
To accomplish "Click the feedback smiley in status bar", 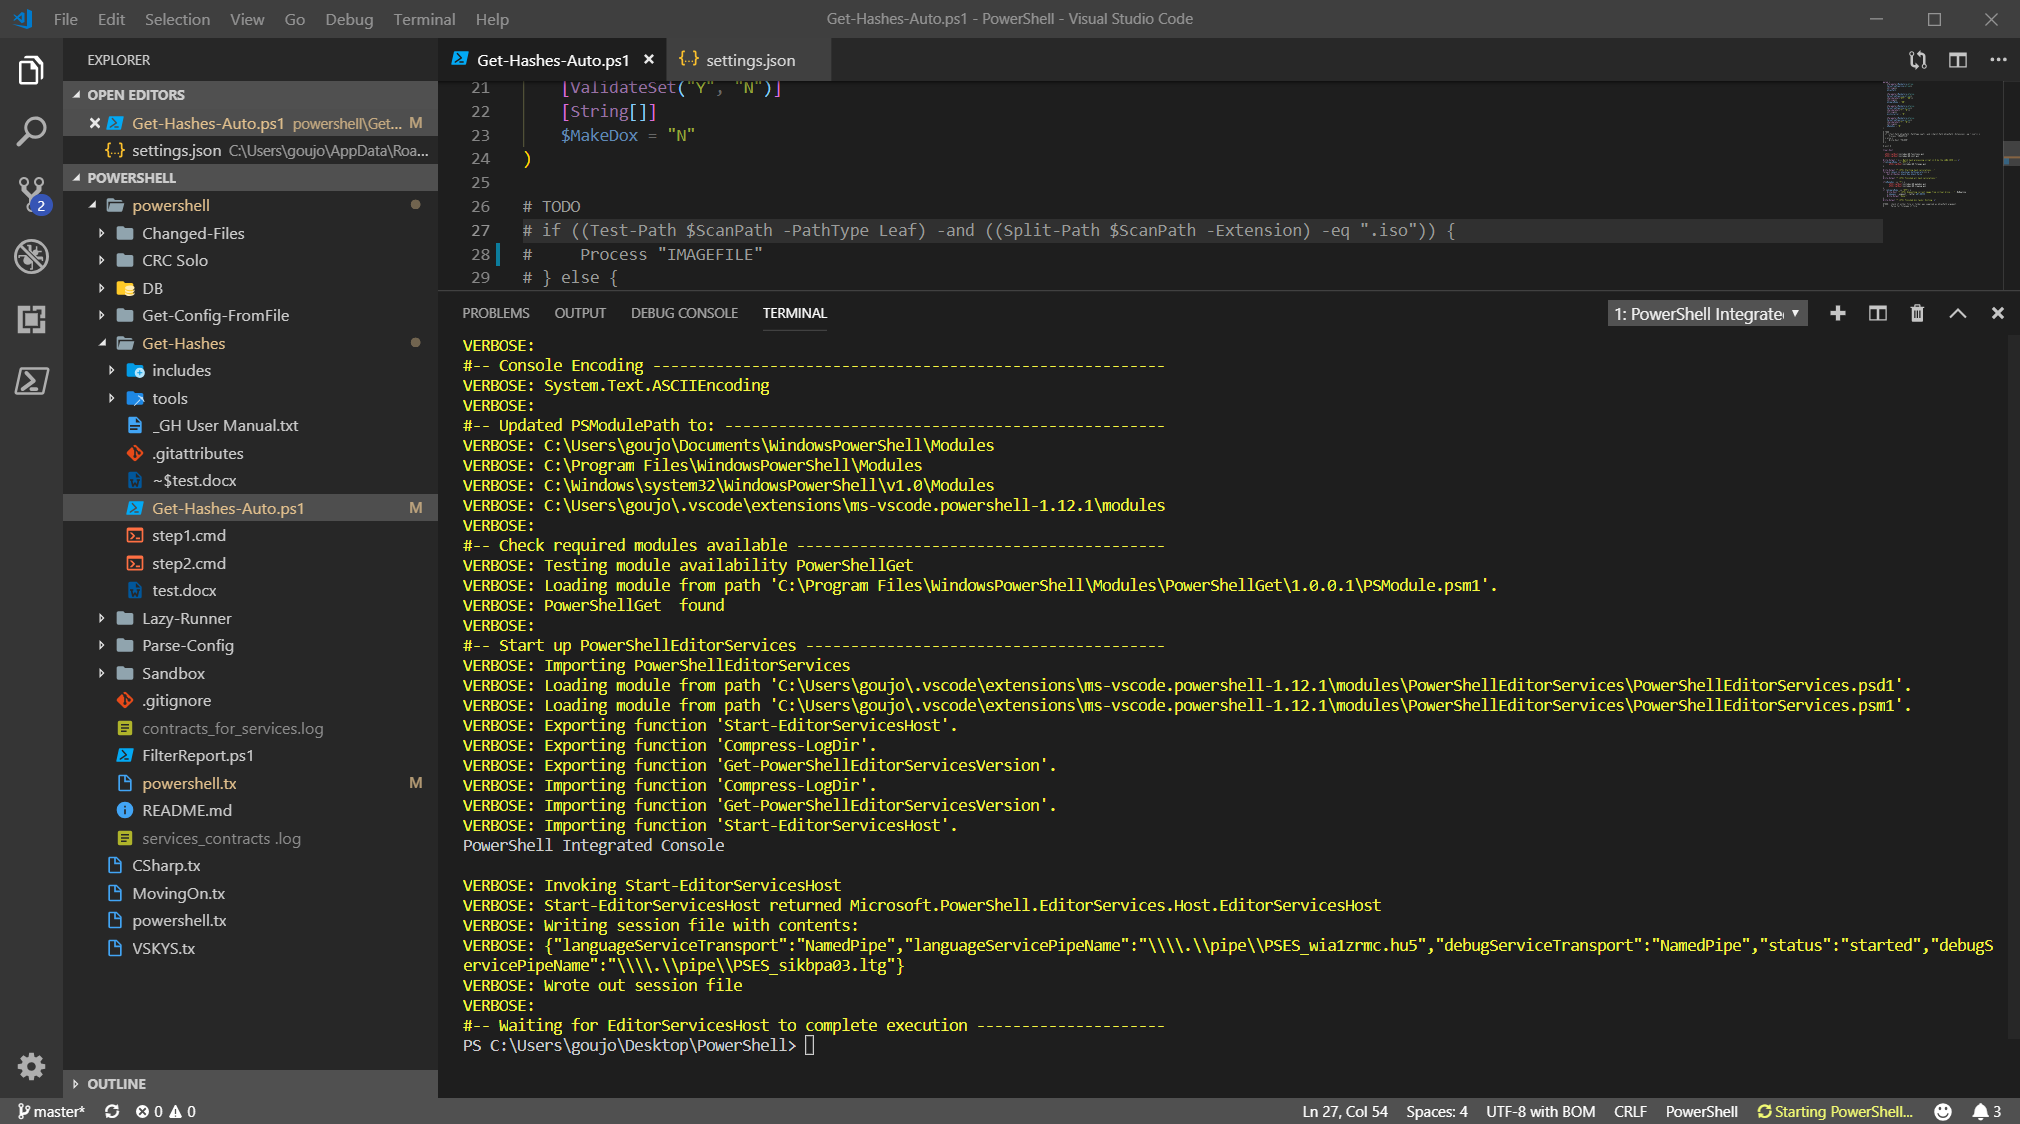I will [x=1943, y=1112].
